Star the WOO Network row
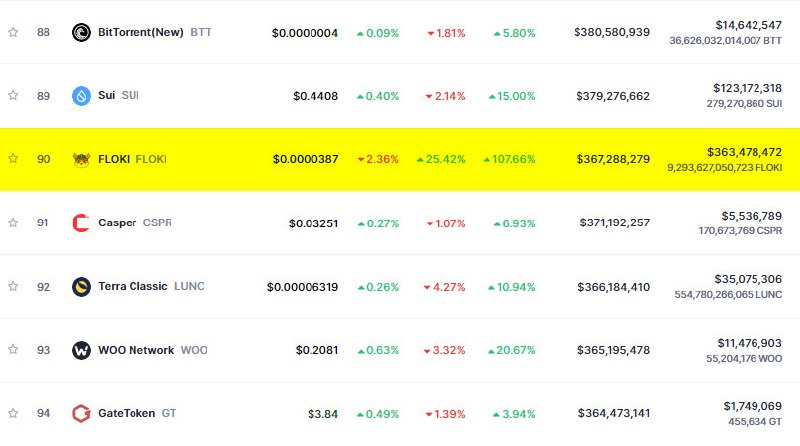Viewport: 800px width, 446px height. (13, 350)
